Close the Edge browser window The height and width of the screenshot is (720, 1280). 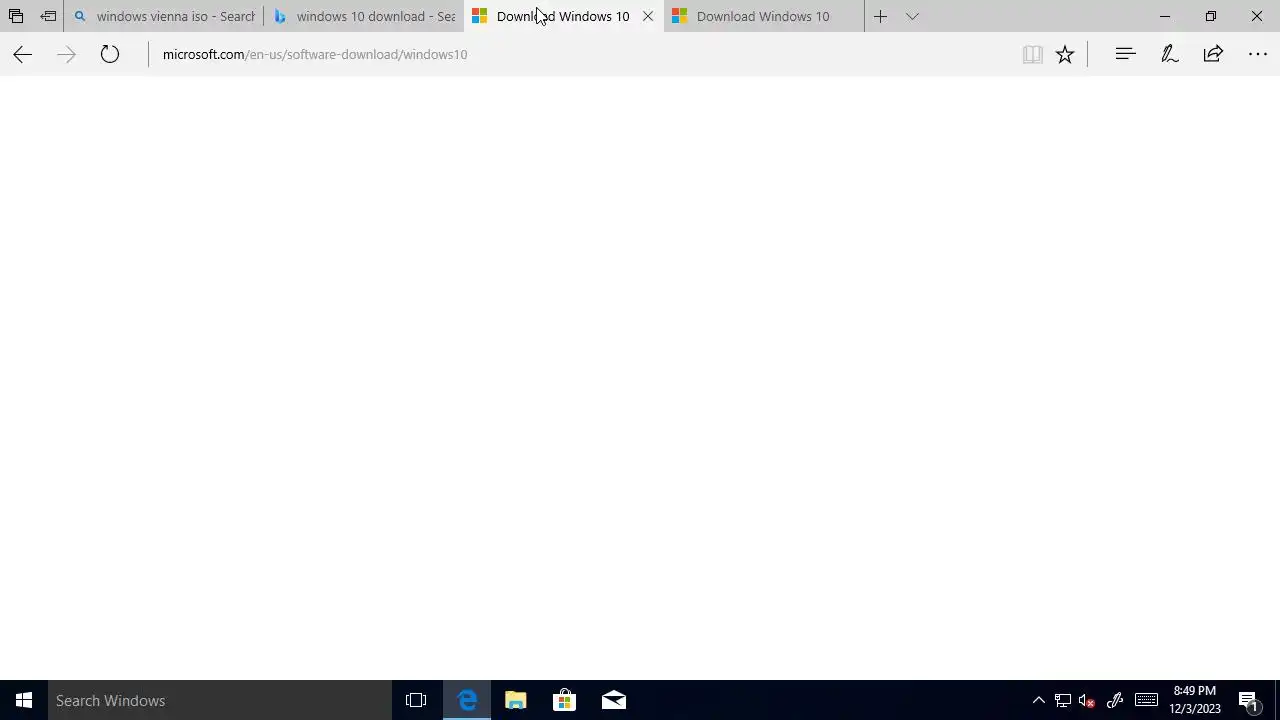pyautogui.click(x=1257, y=16)
